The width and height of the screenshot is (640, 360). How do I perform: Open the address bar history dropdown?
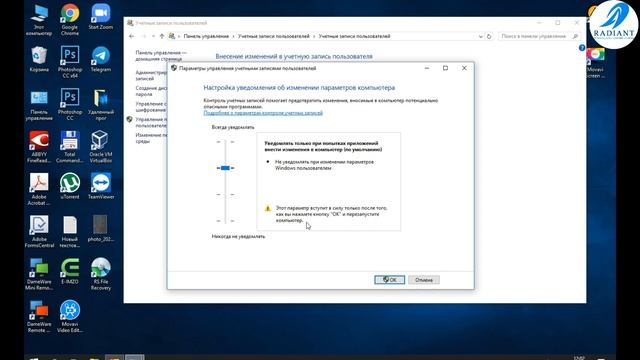pos(480,36)
